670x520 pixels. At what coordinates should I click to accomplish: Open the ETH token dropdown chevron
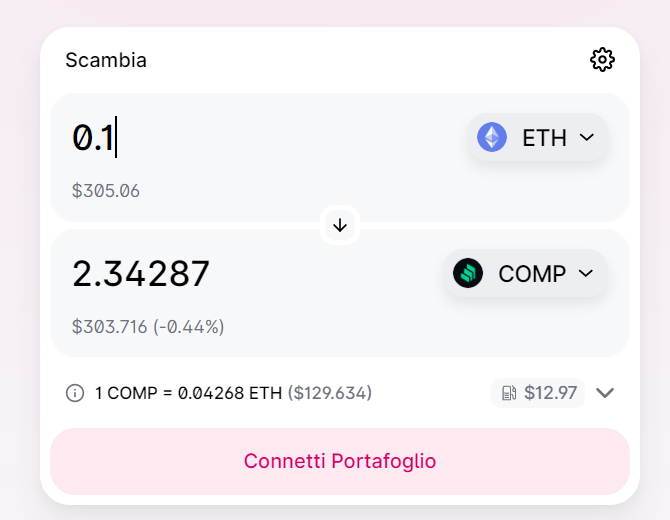click(587, 137)
